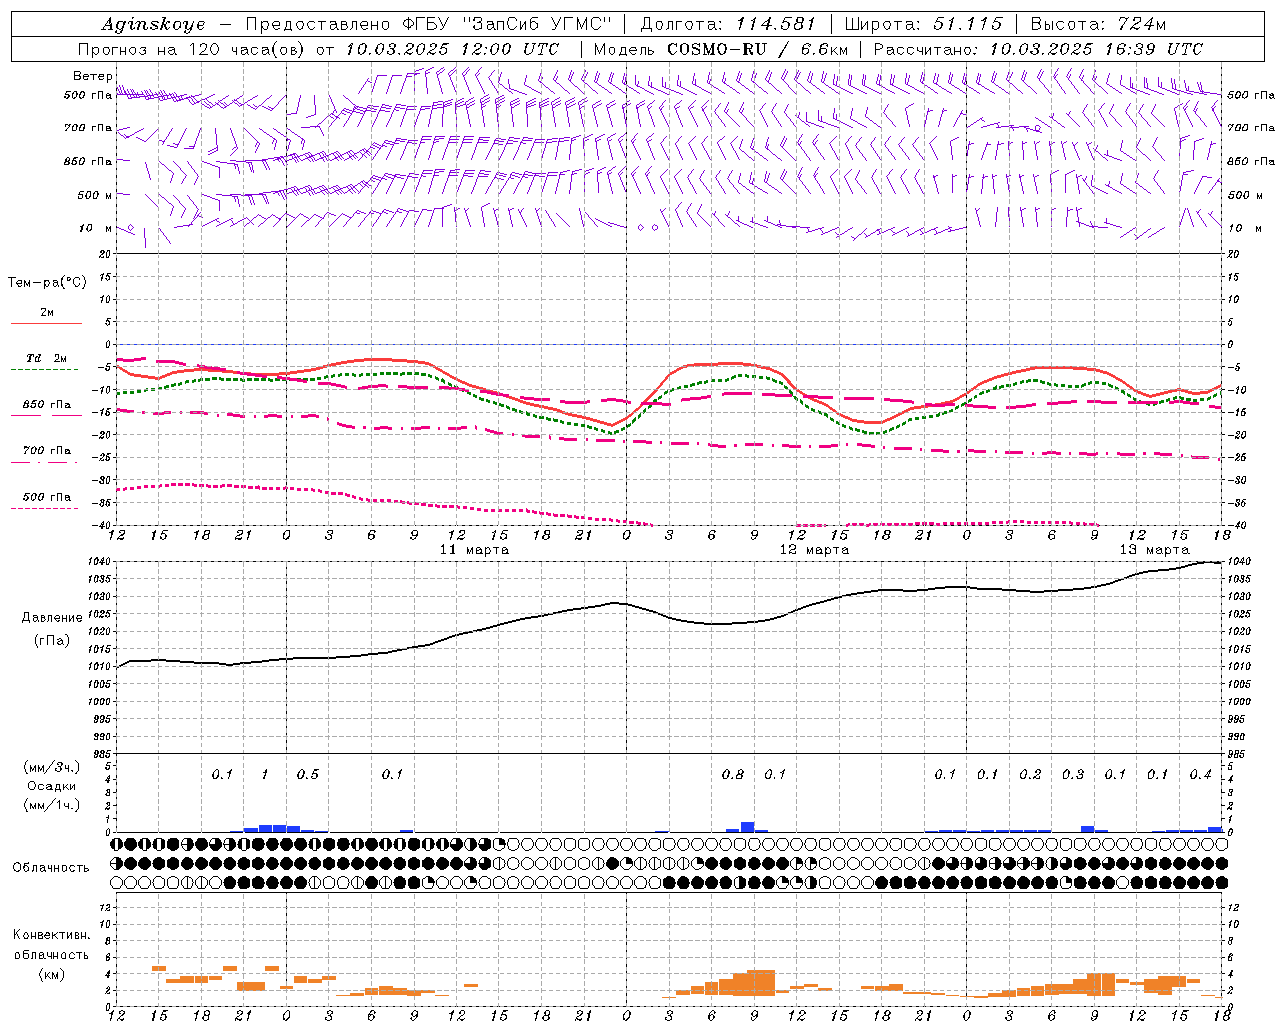This screenshot has width=1280, height=1024.
Task: Click 1010 on the left pressure axis
Action: pyautogui.click(x=99, y=667)
